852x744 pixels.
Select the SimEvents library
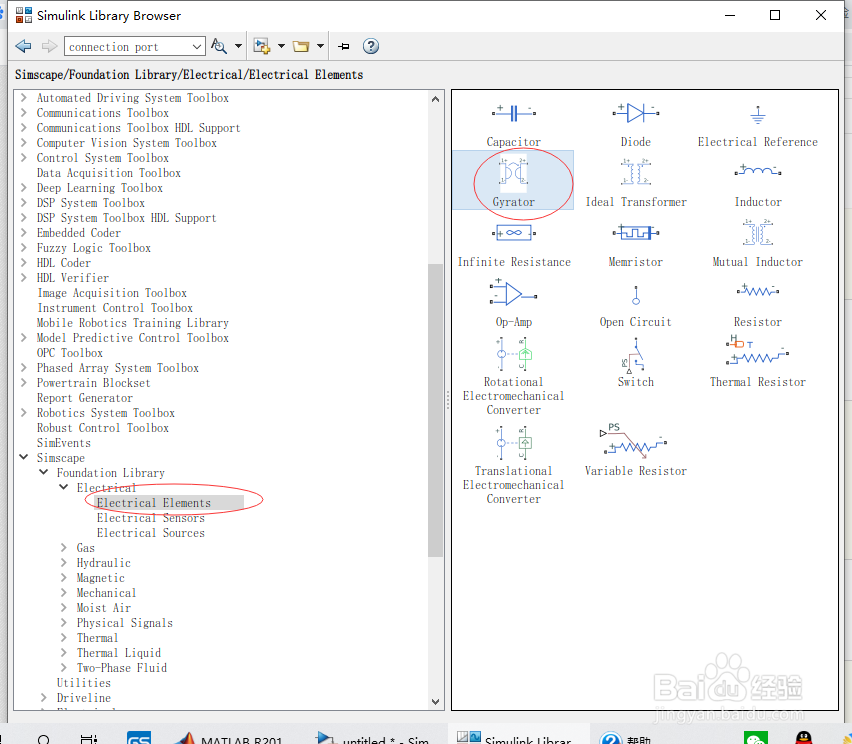[x=64, y=443]
